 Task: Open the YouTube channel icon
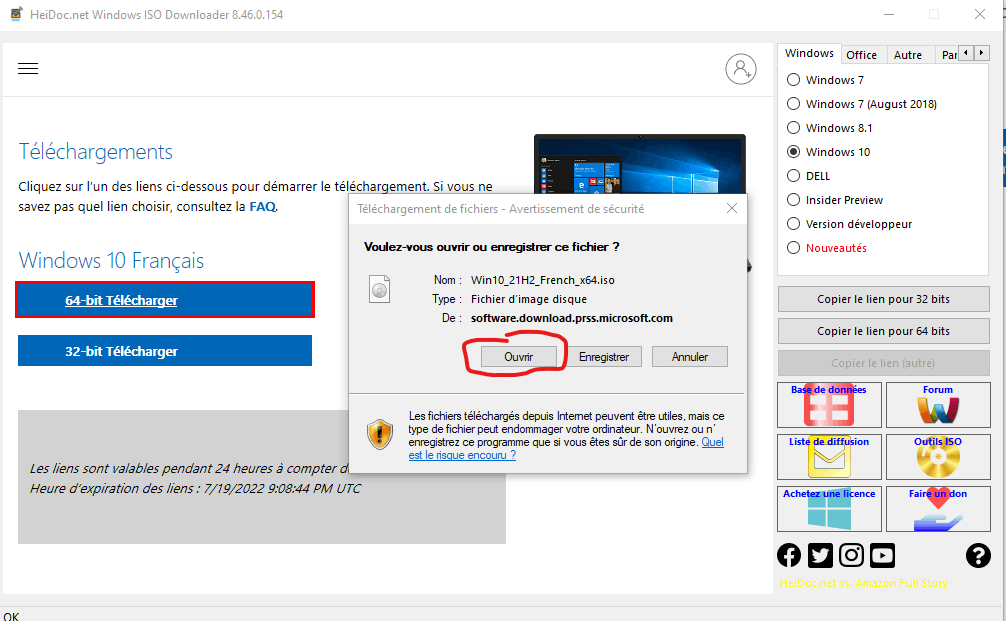(882, 555)
